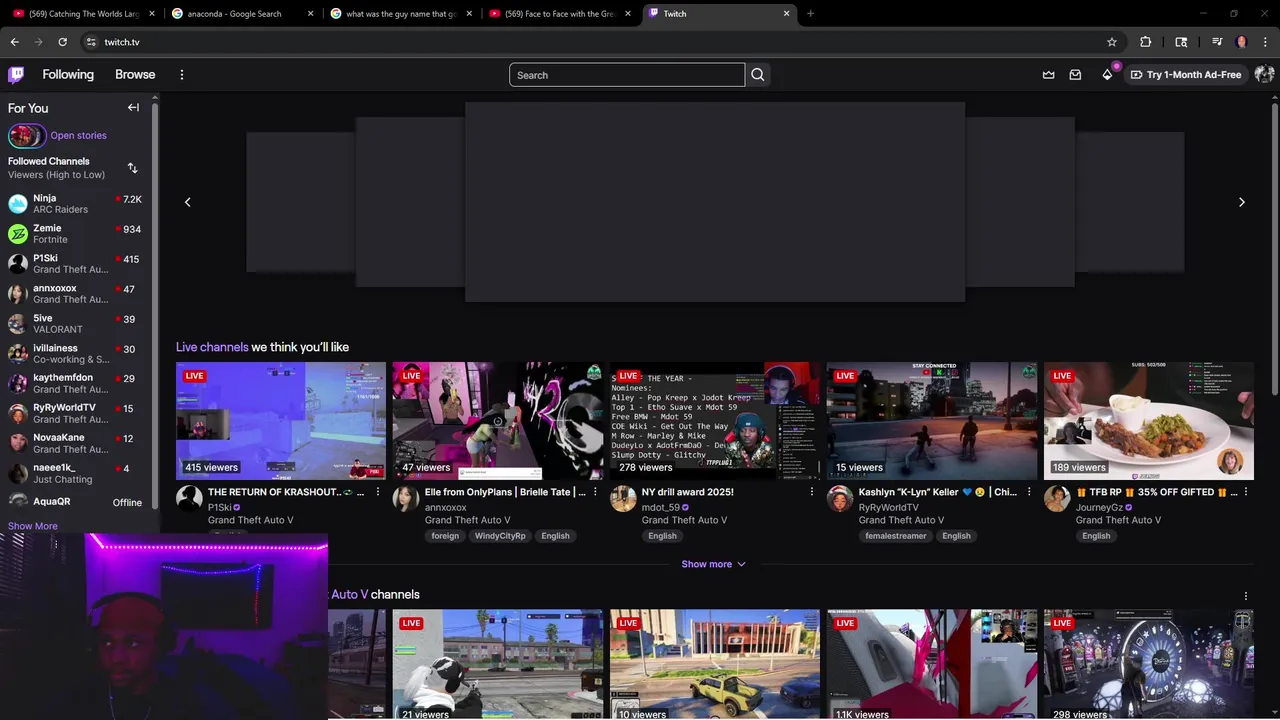Open stories avatar in sidebar

(26, 135)
